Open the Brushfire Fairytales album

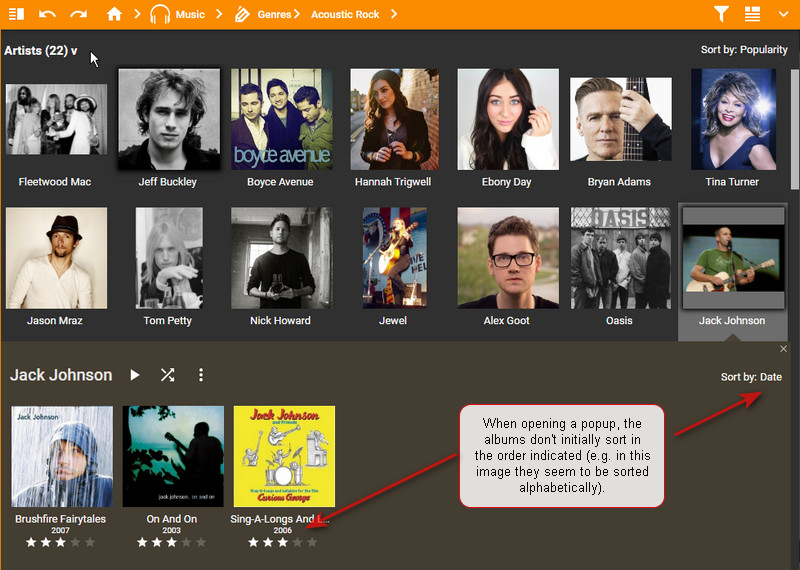click(62, 456)
